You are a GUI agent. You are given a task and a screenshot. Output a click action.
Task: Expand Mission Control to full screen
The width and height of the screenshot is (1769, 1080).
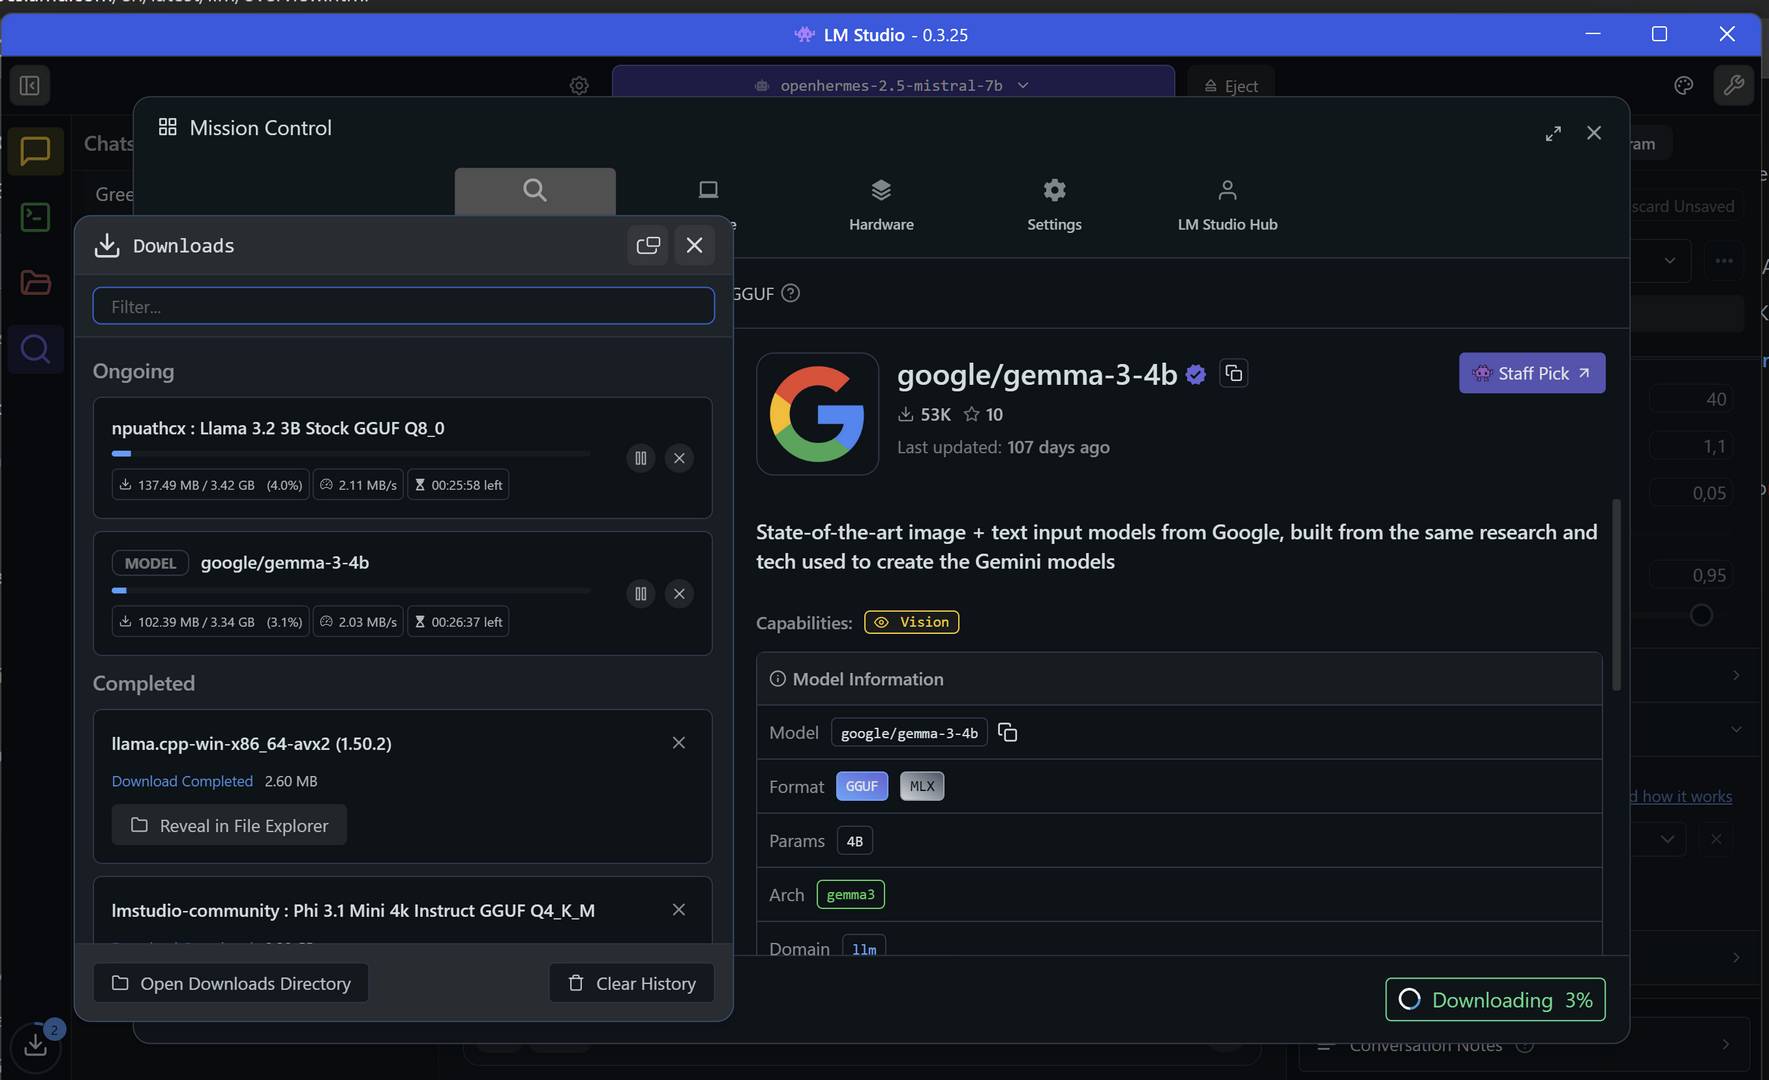[1553, 133]
